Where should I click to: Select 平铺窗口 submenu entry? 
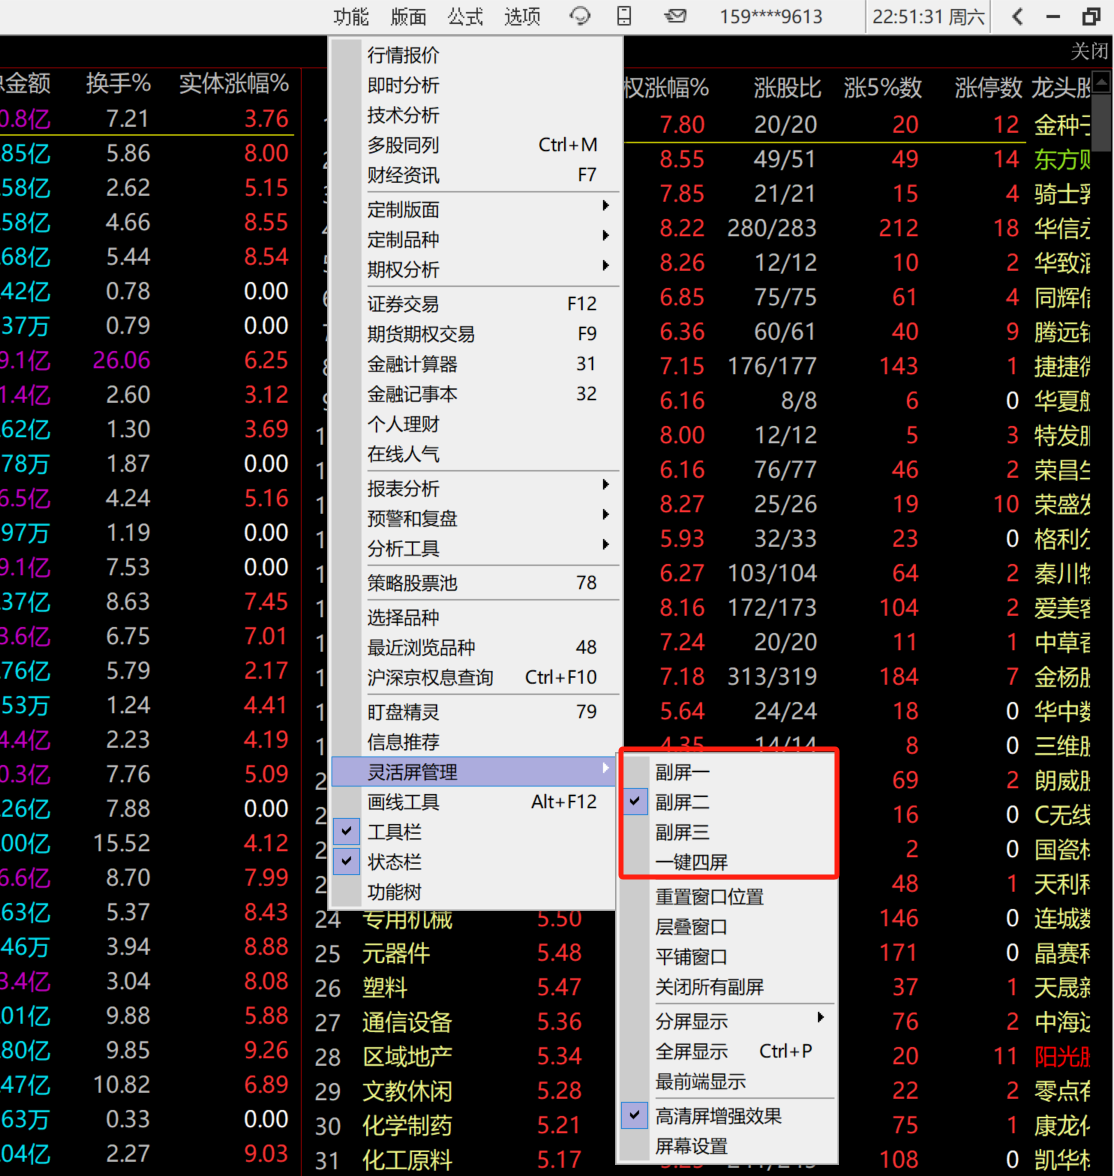point(728,956)
